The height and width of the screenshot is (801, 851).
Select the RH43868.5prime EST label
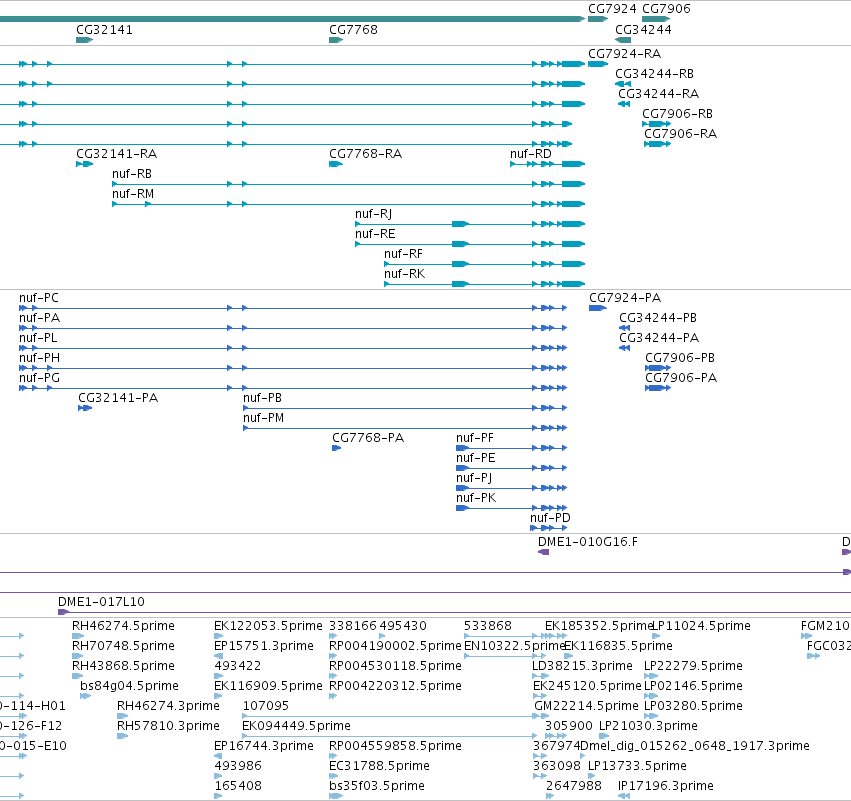coord(123,666)
